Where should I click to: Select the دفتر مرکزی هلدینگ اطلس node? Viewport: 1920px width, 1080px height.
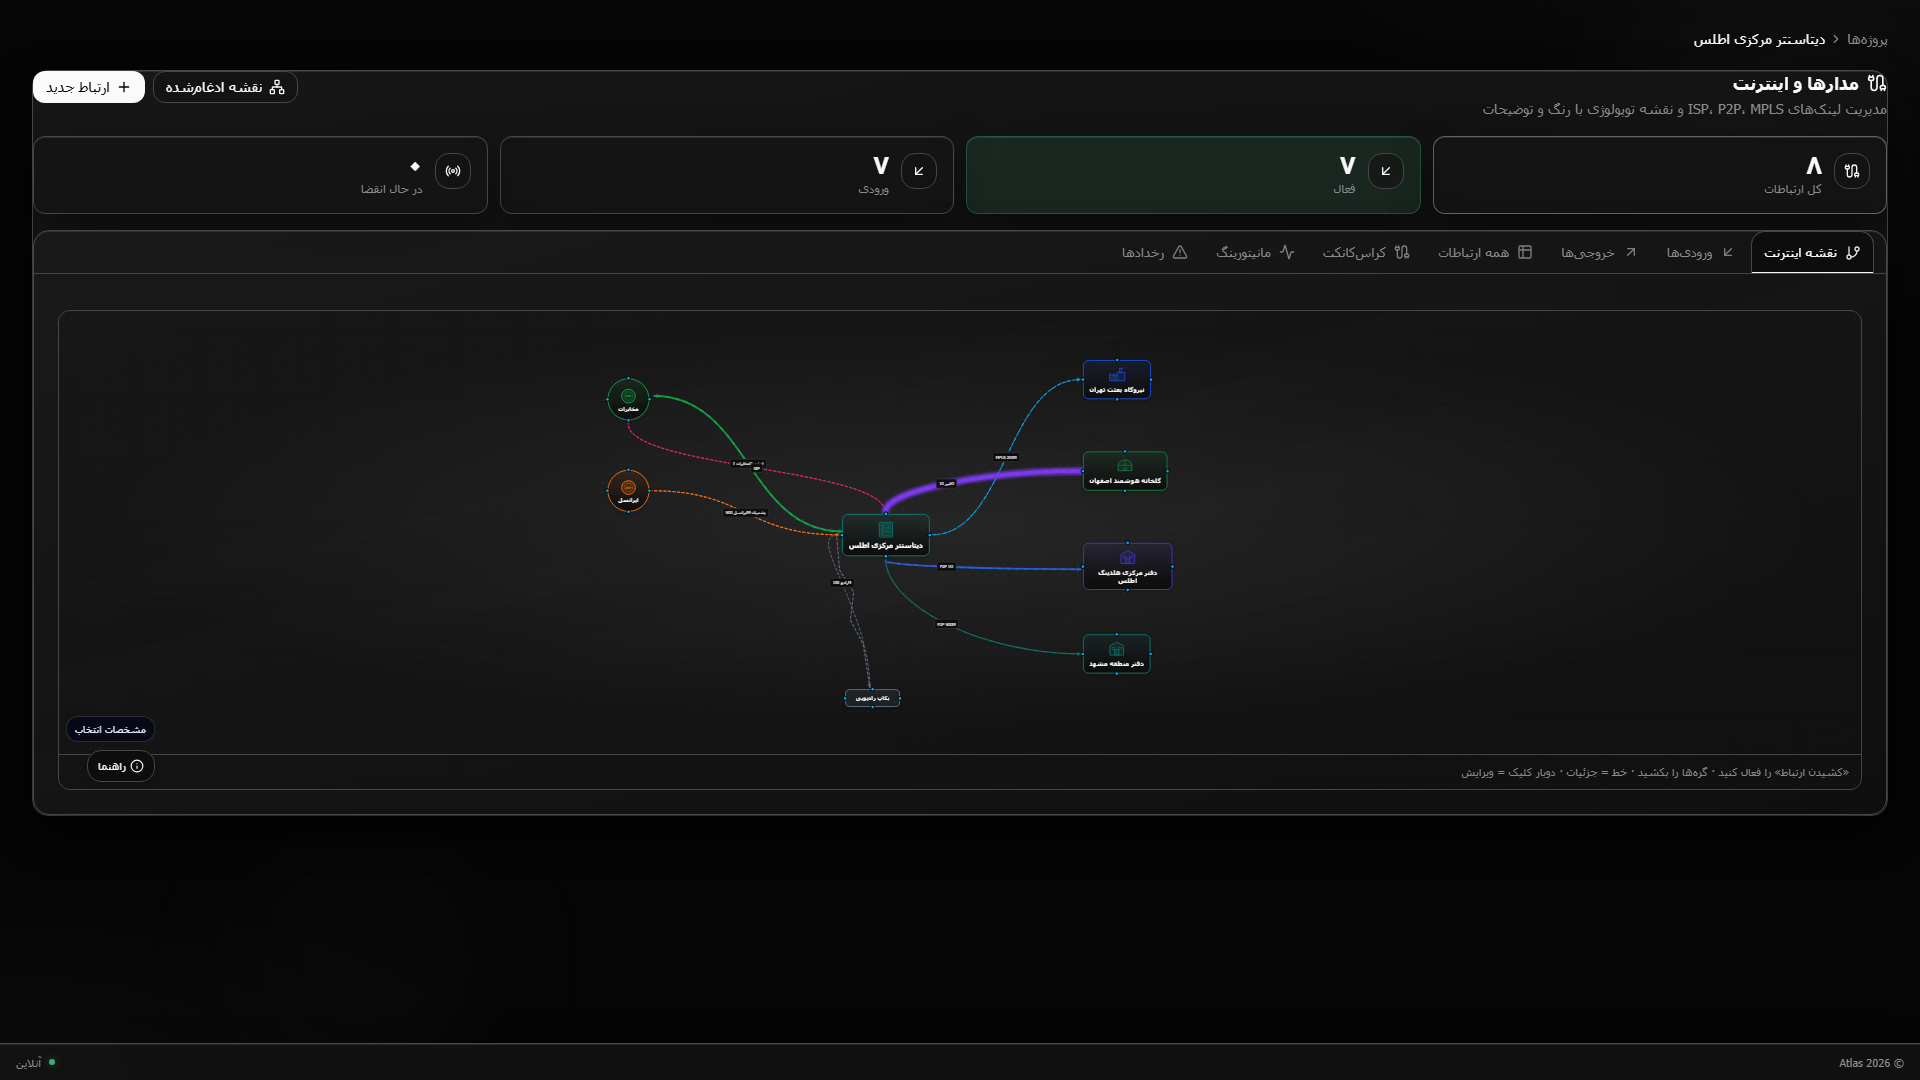point(1128,567)
